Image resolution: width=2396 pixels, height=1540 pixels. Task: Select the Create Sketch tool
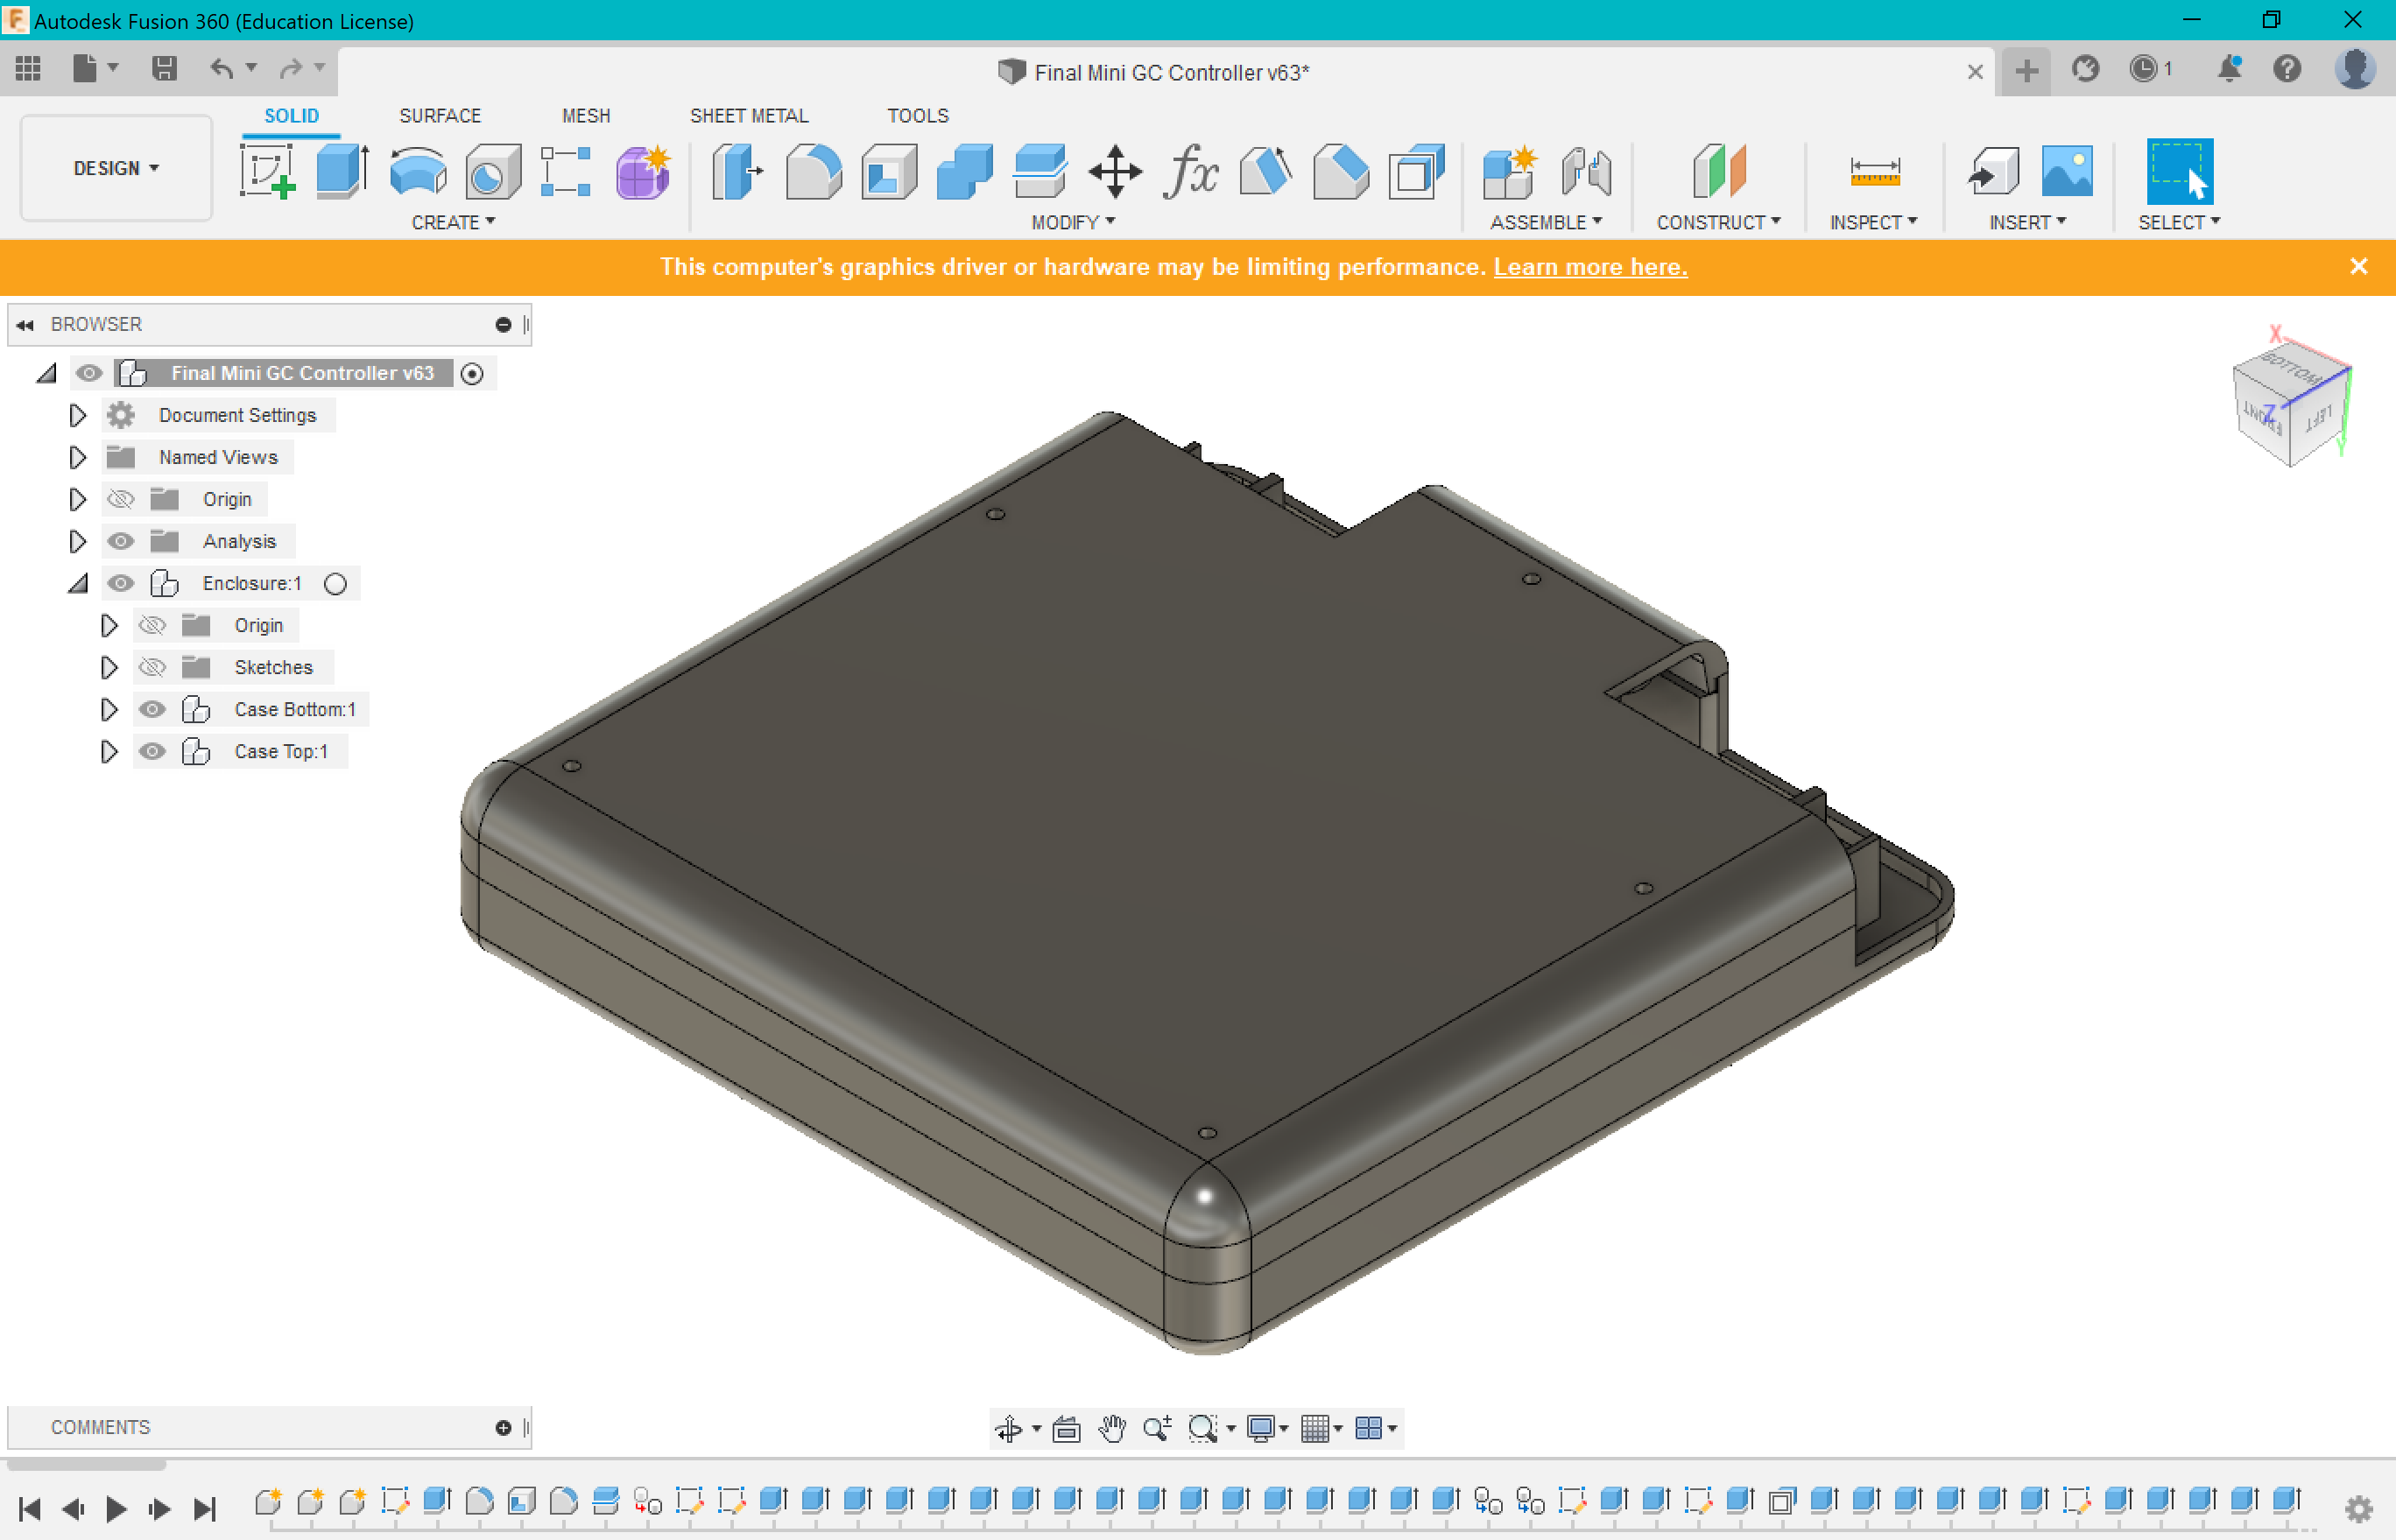[268, 172]
